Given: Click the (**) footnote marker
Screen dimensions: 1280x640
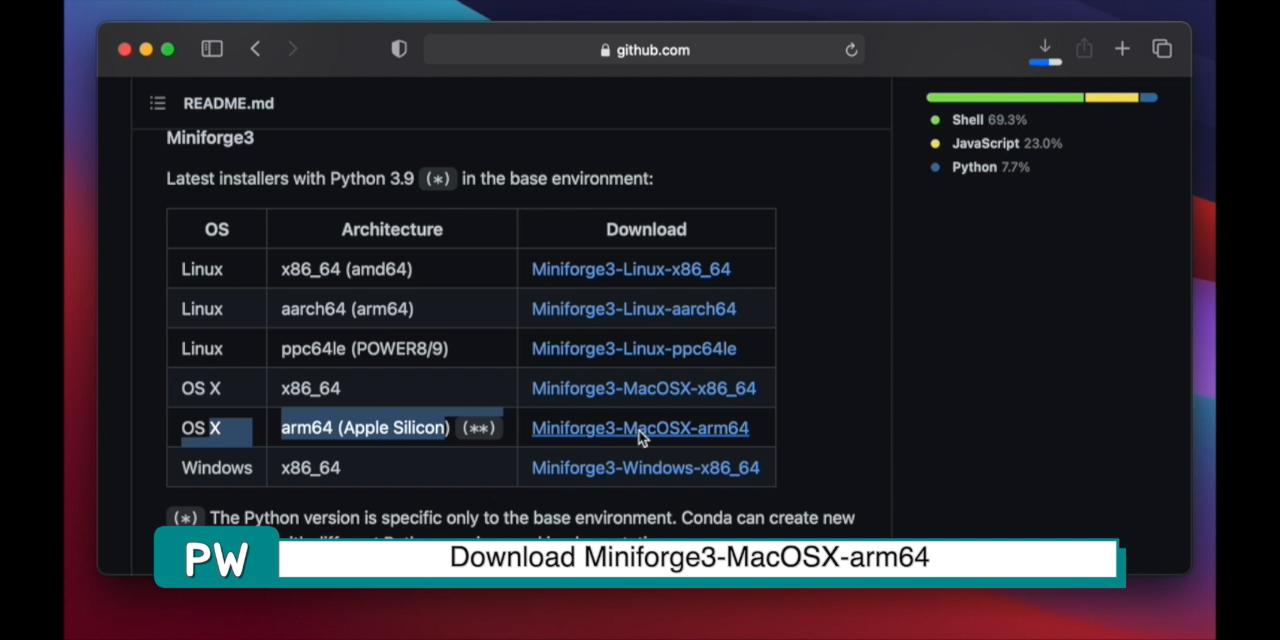Looking at the screenshot, I should click(x=478, y=428).
